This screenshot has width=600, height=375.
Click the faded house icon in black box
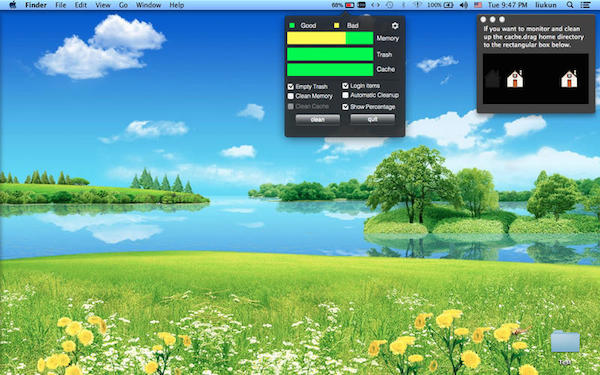coord(492,79)
